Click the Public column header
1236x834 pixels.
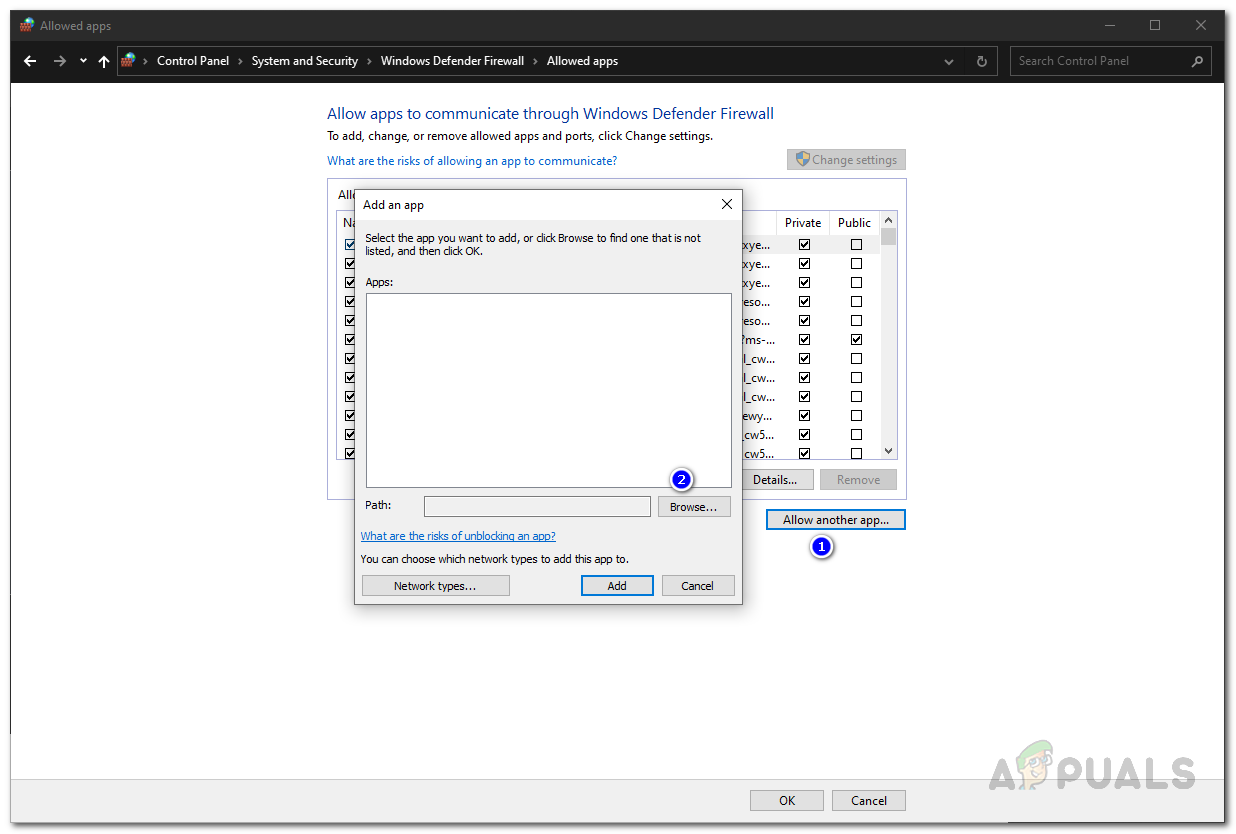(x=855, y=223)
